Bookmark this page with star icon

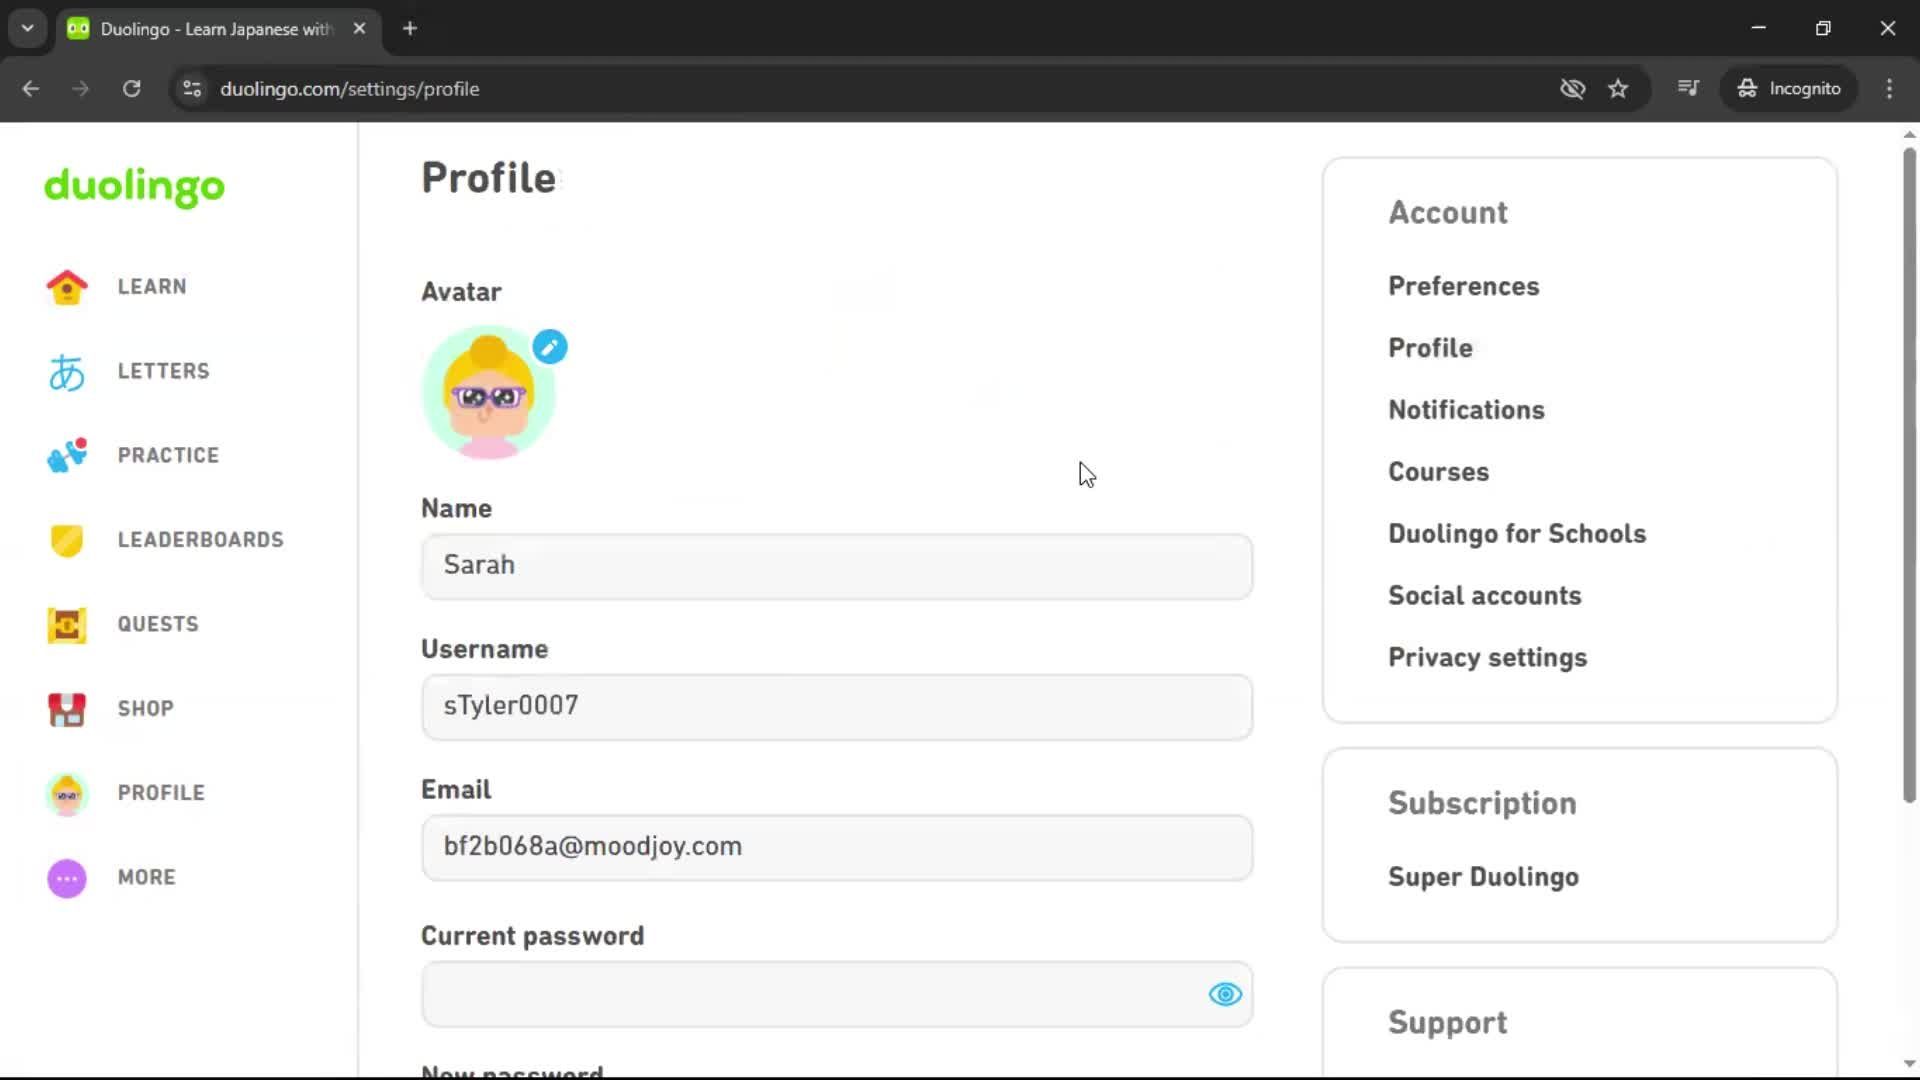(x=1618, y=89)
